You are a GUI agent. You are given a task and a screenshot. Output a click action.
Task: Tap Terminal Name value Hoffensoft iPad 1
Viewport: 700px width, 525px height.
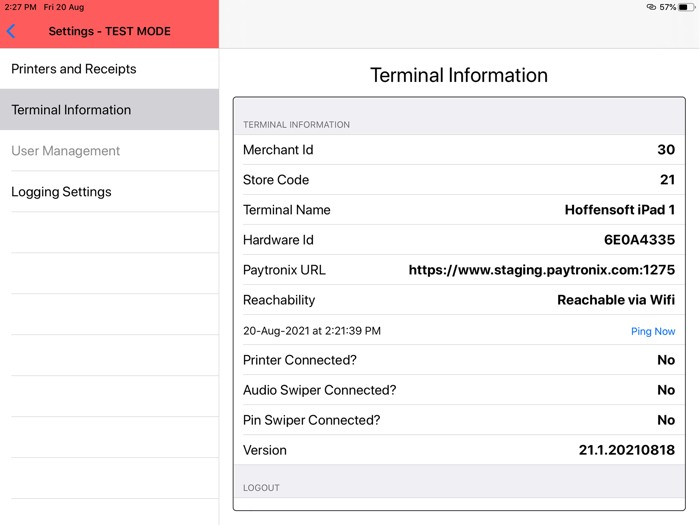coord(620,210)
